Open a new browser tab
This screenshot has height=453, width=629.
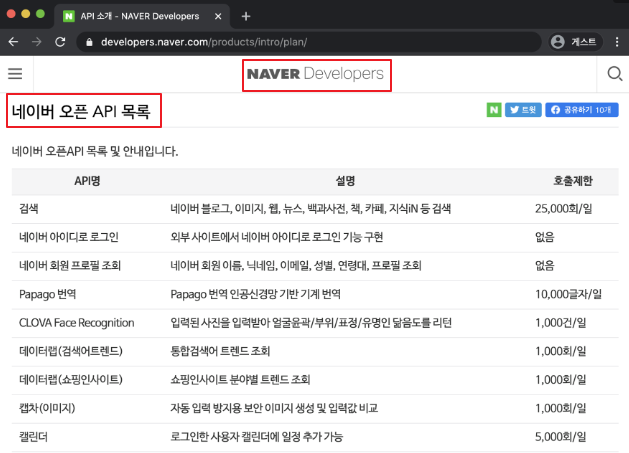tap(246, 16)
